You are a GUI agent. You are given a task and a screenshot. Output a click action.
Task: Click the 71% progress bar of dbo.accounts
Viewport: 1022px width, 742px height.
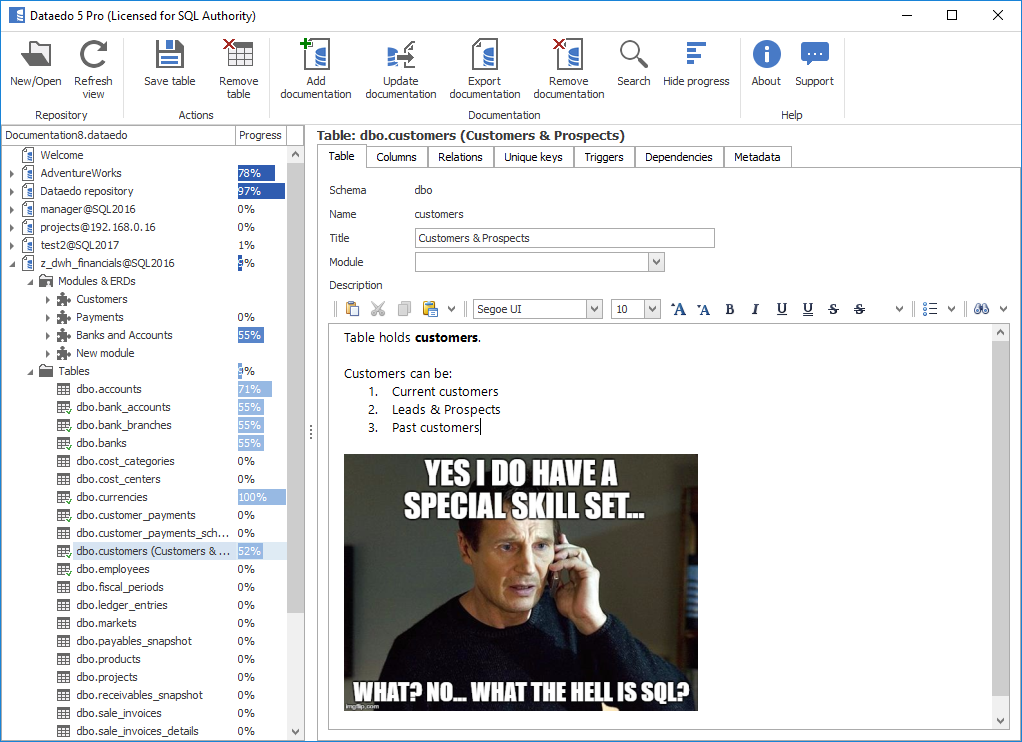(x=254, y=389)
